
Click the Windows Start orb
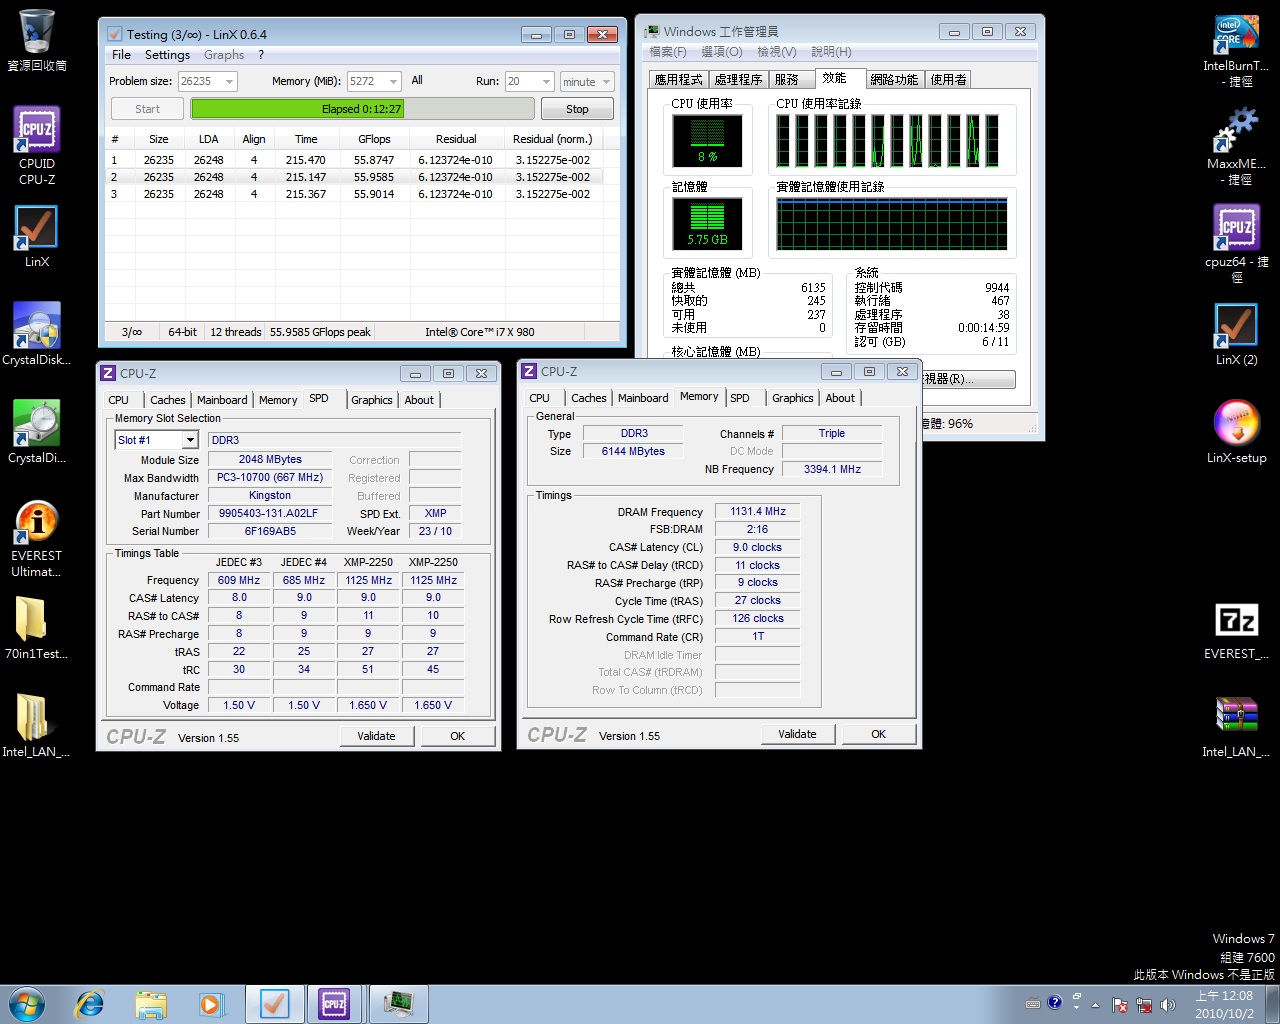27,1003
